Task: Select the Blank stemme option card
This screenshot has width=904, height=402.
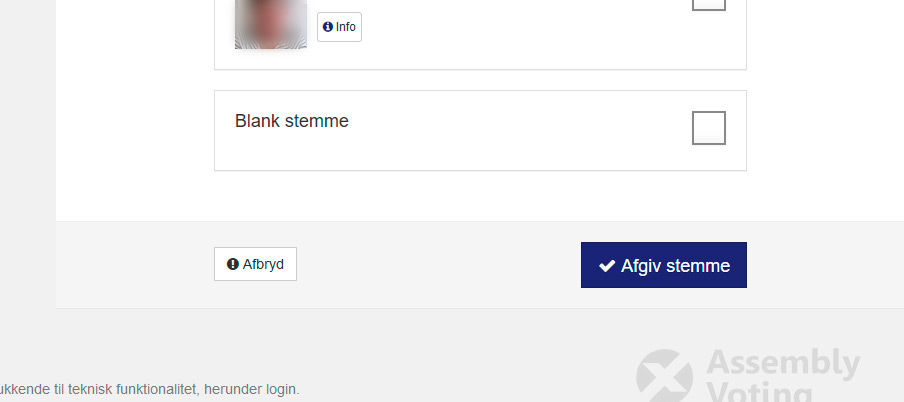Action: click(x=480, y=130)
